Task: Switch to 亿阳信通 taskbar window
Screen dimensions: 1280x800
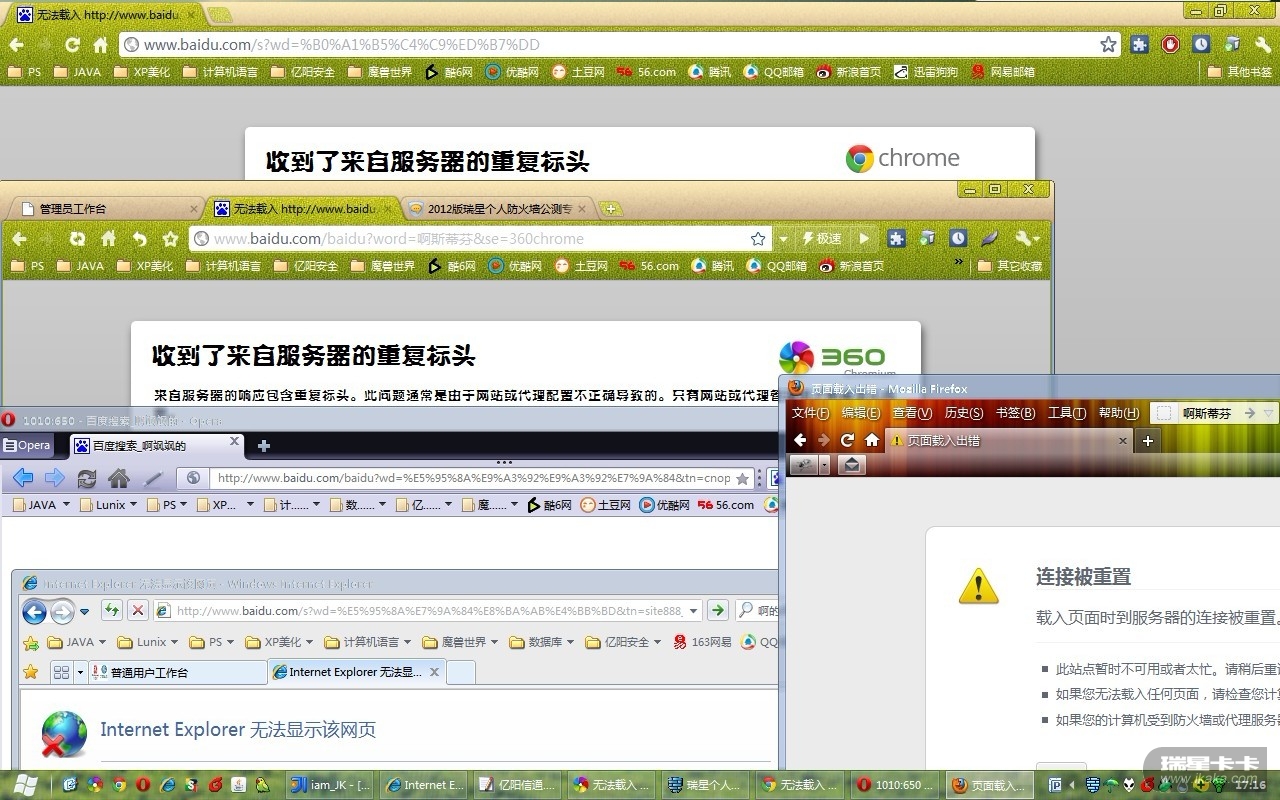Action: click(518, 785)
